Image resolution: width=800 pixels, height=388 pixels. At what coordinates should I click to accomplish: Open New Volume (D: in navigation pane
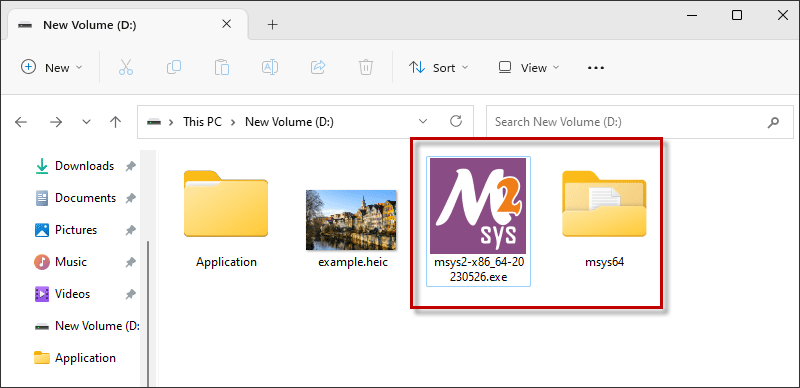pyautogui.click(x=87, y=326)
